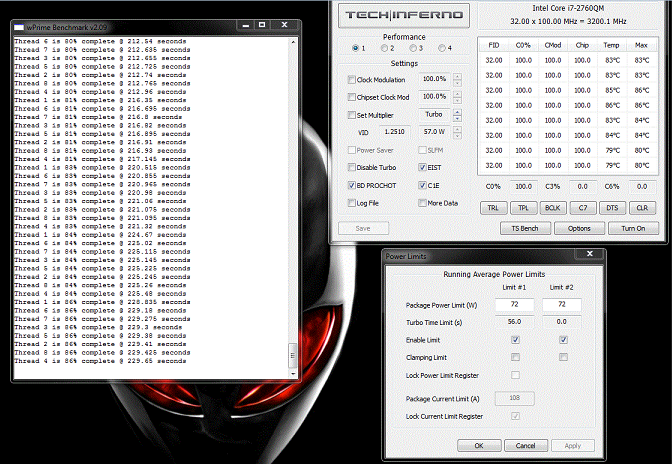This screenshot has height=464, width=672.
Task: Enable the Chipset Clock Mod checkbox
Action: pos(352,97)
